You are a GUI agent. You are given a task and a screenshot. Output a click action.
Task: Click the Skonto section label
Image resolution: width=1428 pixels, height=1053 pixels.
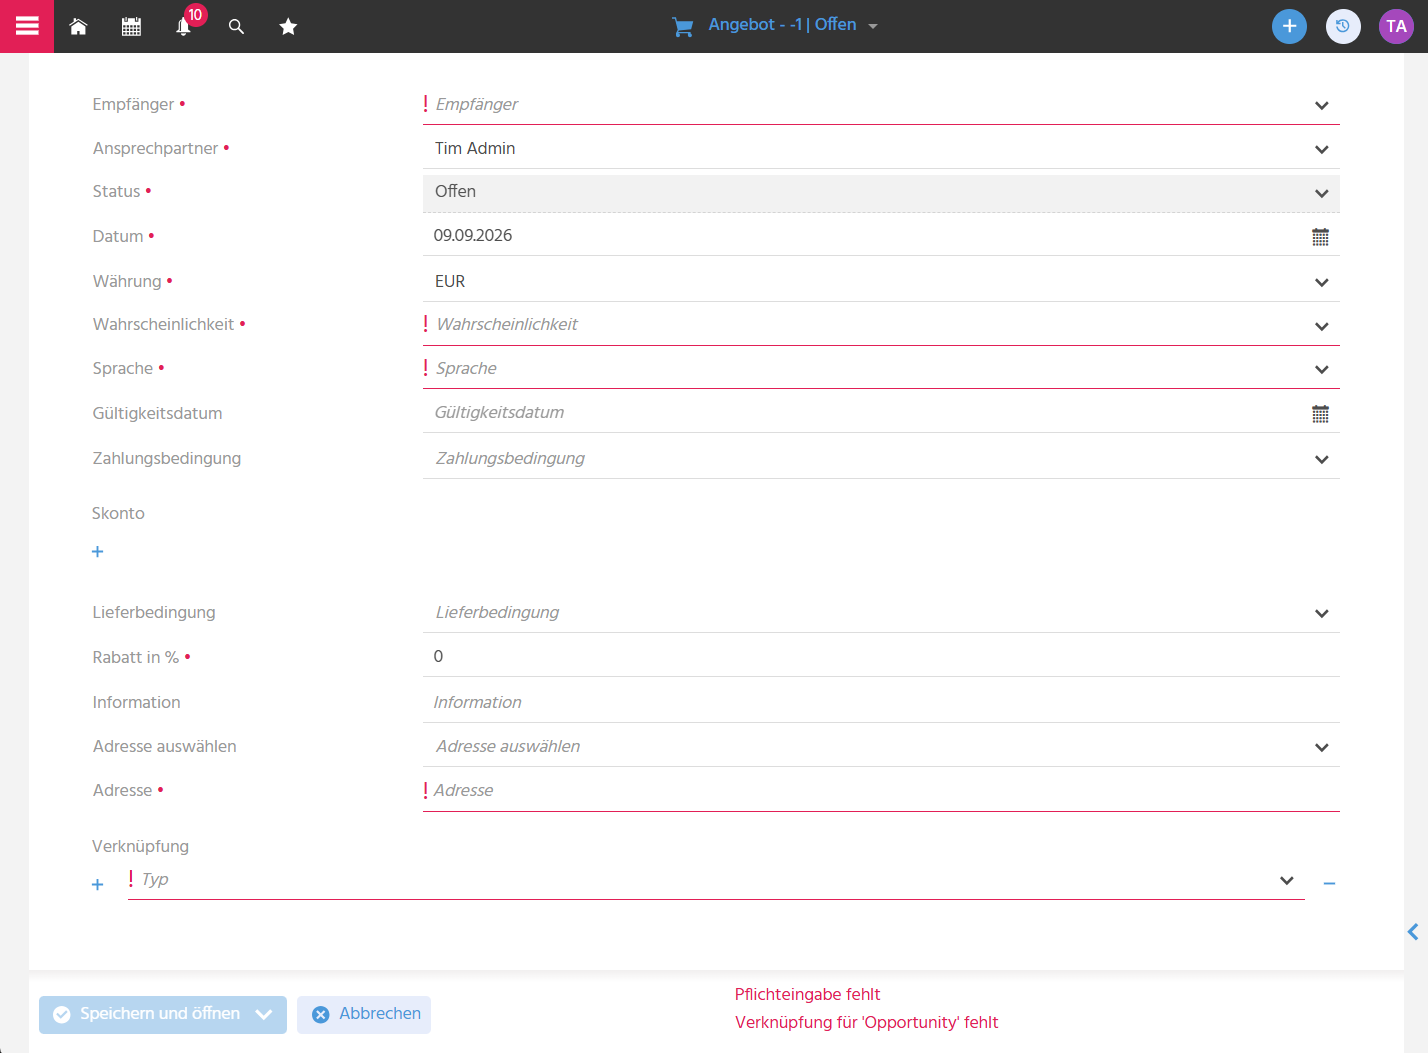(x=118, y=513)
